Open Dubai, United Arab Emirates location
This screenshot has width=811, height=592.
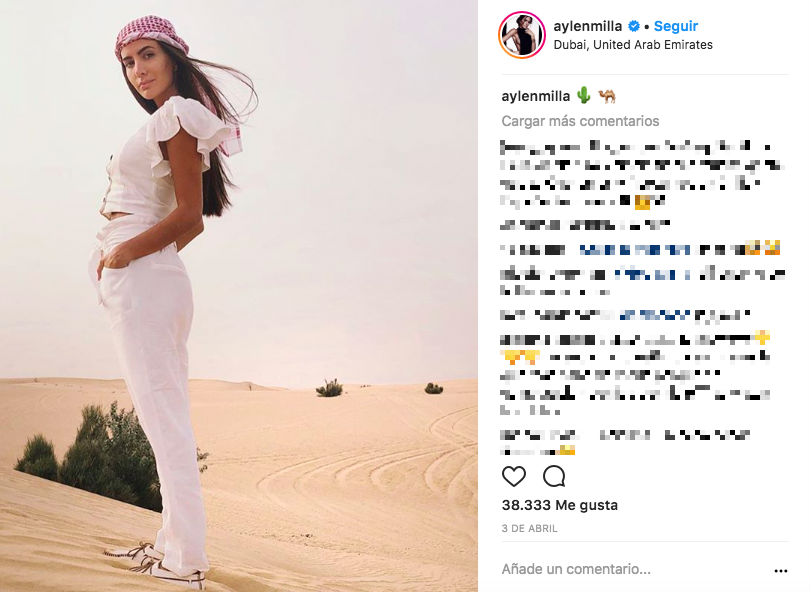(x=633, y=45)
